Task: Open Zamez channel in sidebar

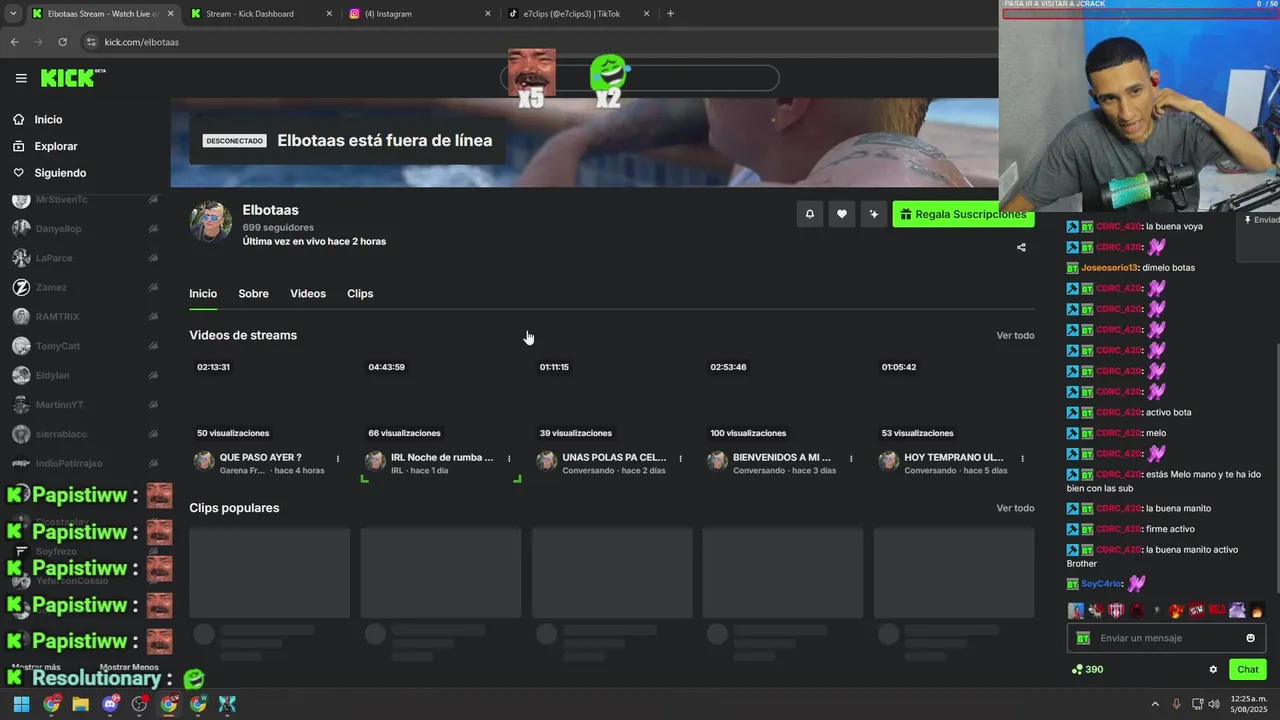Action: click(85, 287)
